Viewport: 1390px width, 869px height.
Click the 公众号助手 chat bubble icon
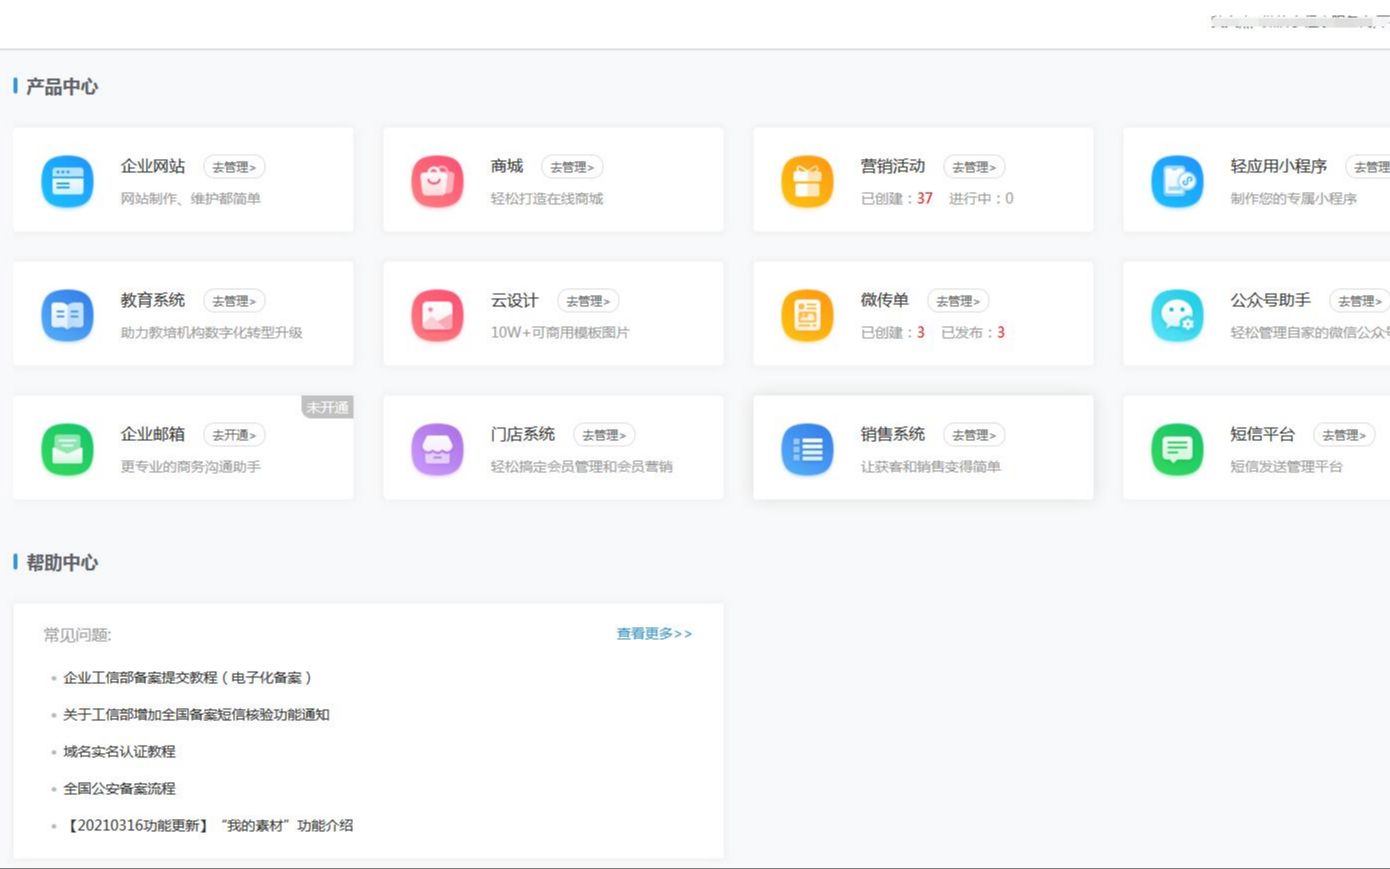click(1177, 315)
